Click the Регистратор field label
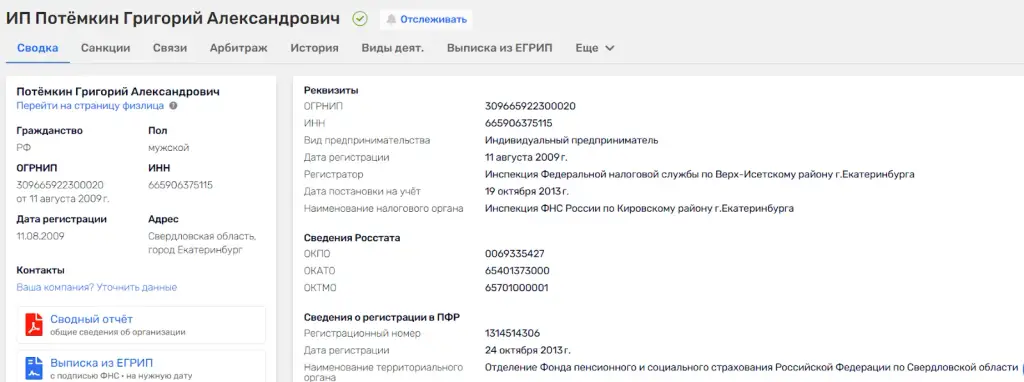Screen dimensions: 1024x382 click(x=334, y=174)
